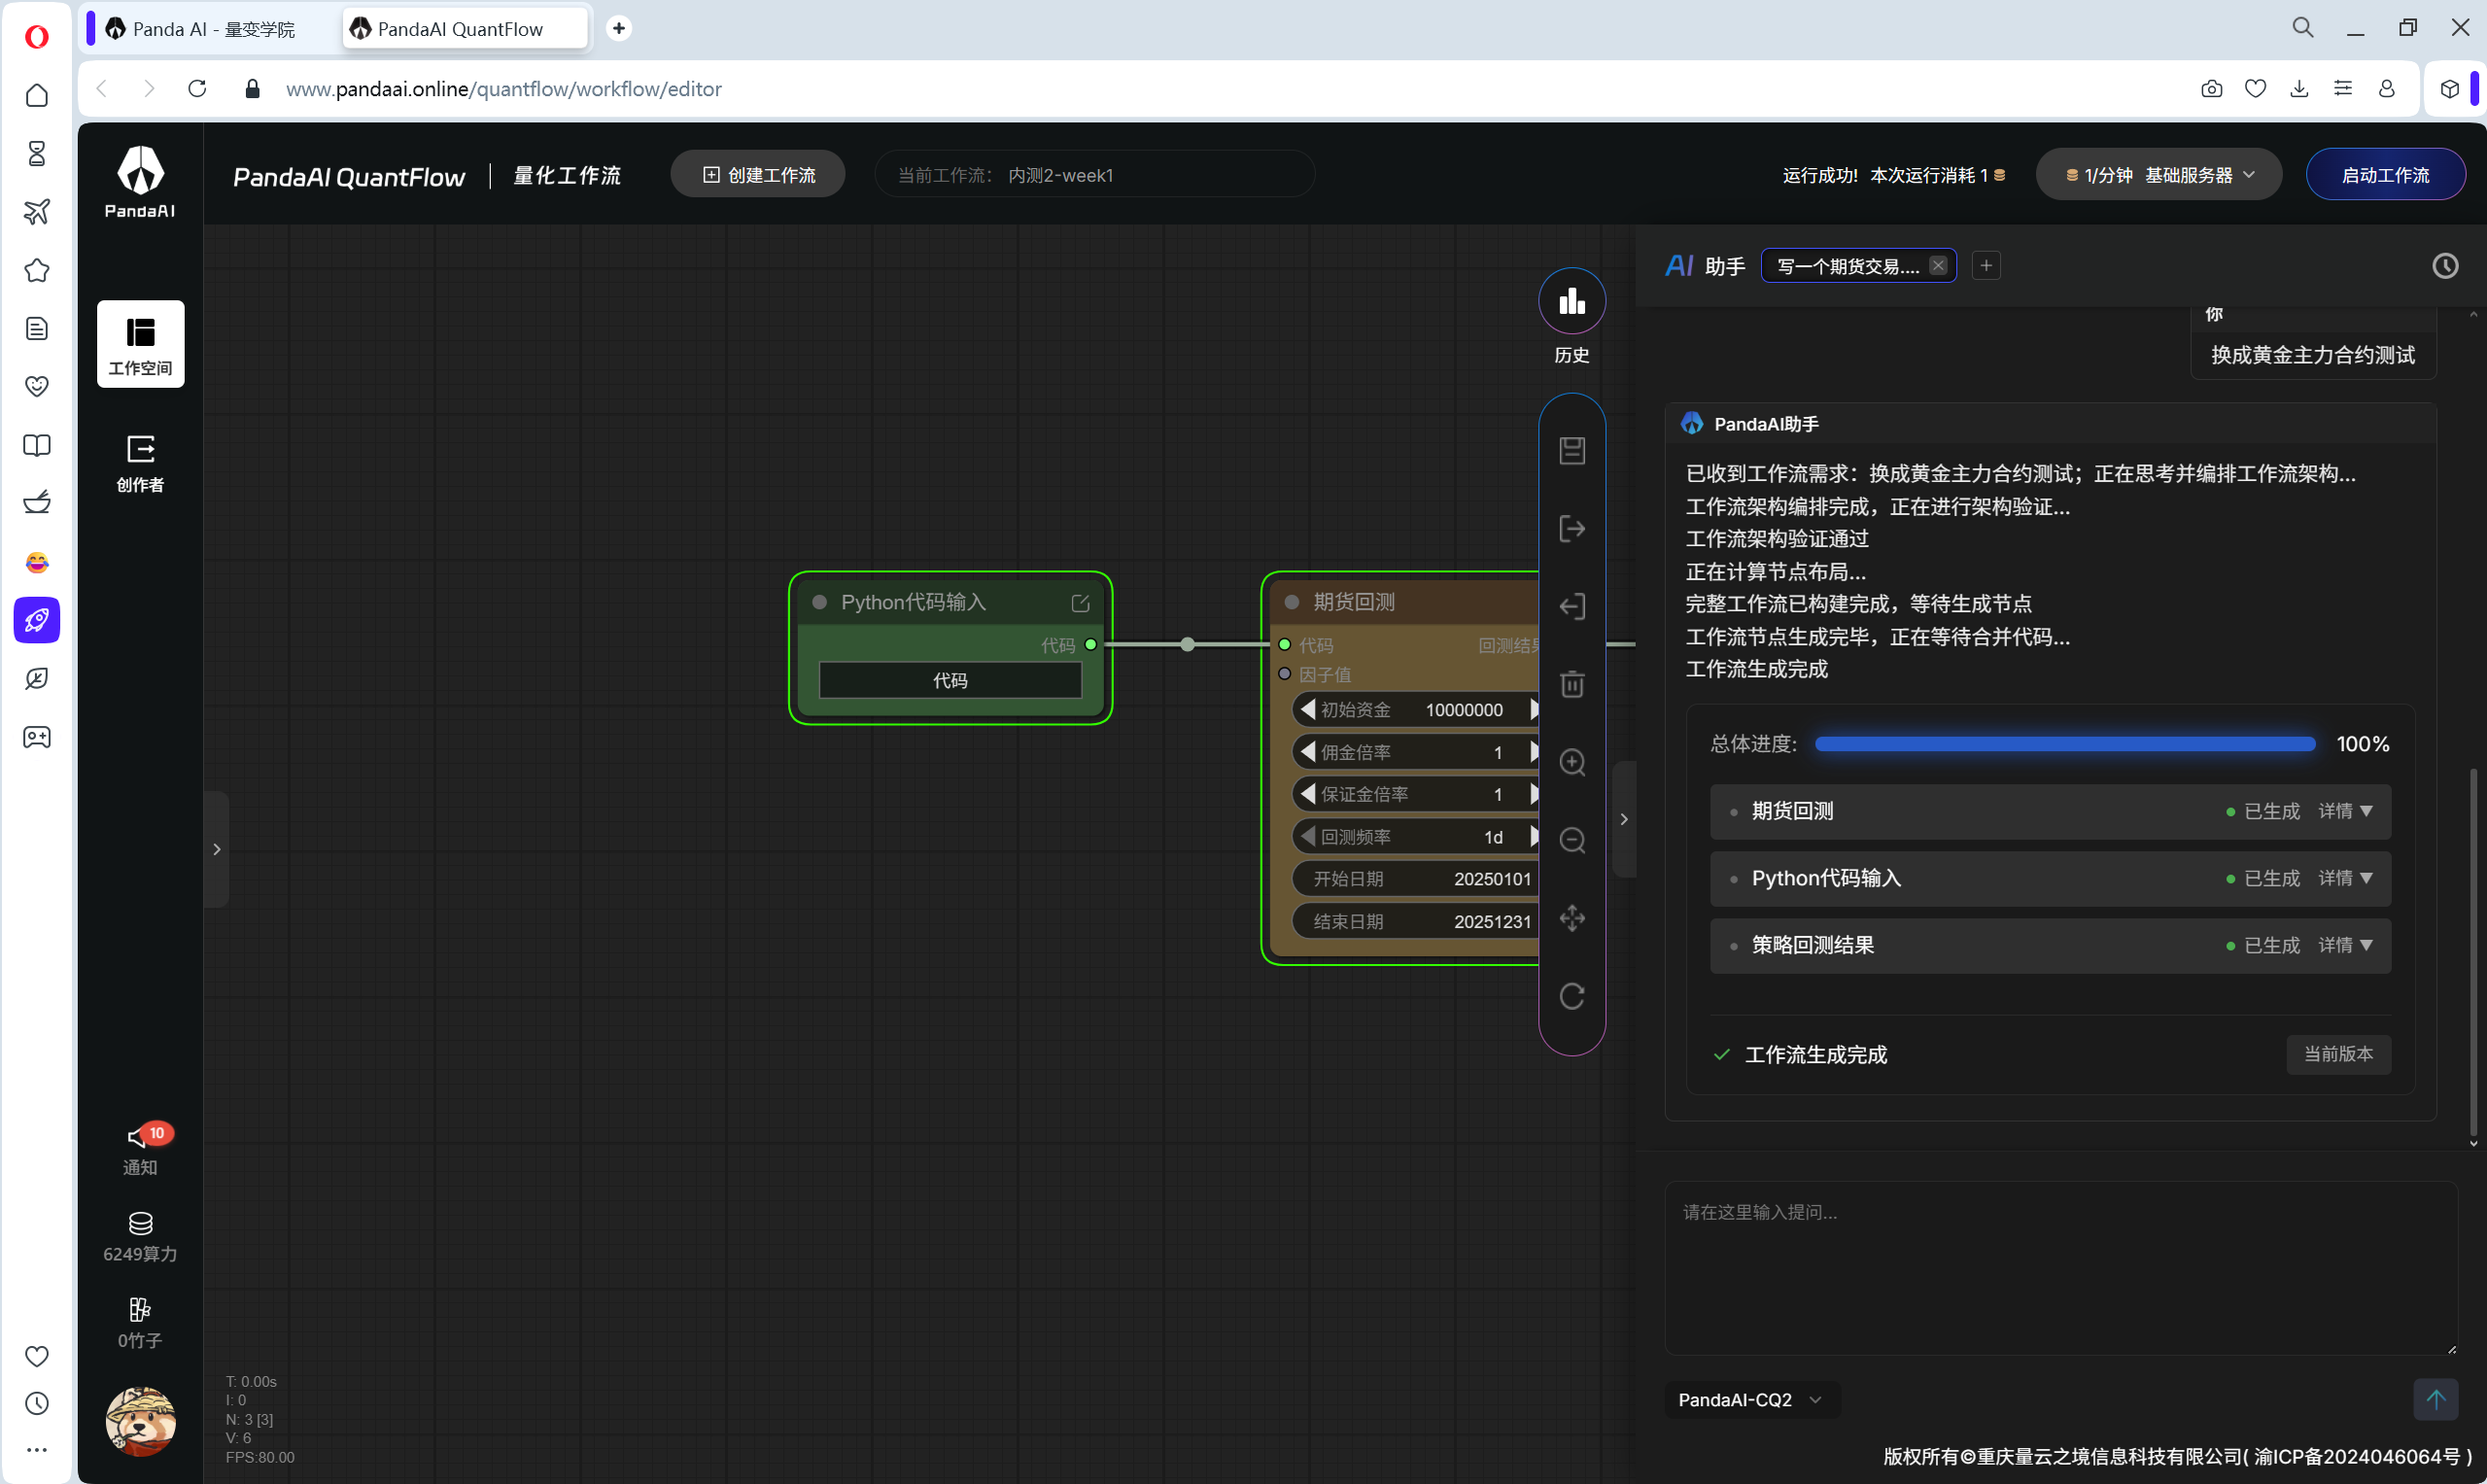Decrease 回测频率 with left arrow
The image size is (2487, 1484).
pos(1307,836)
